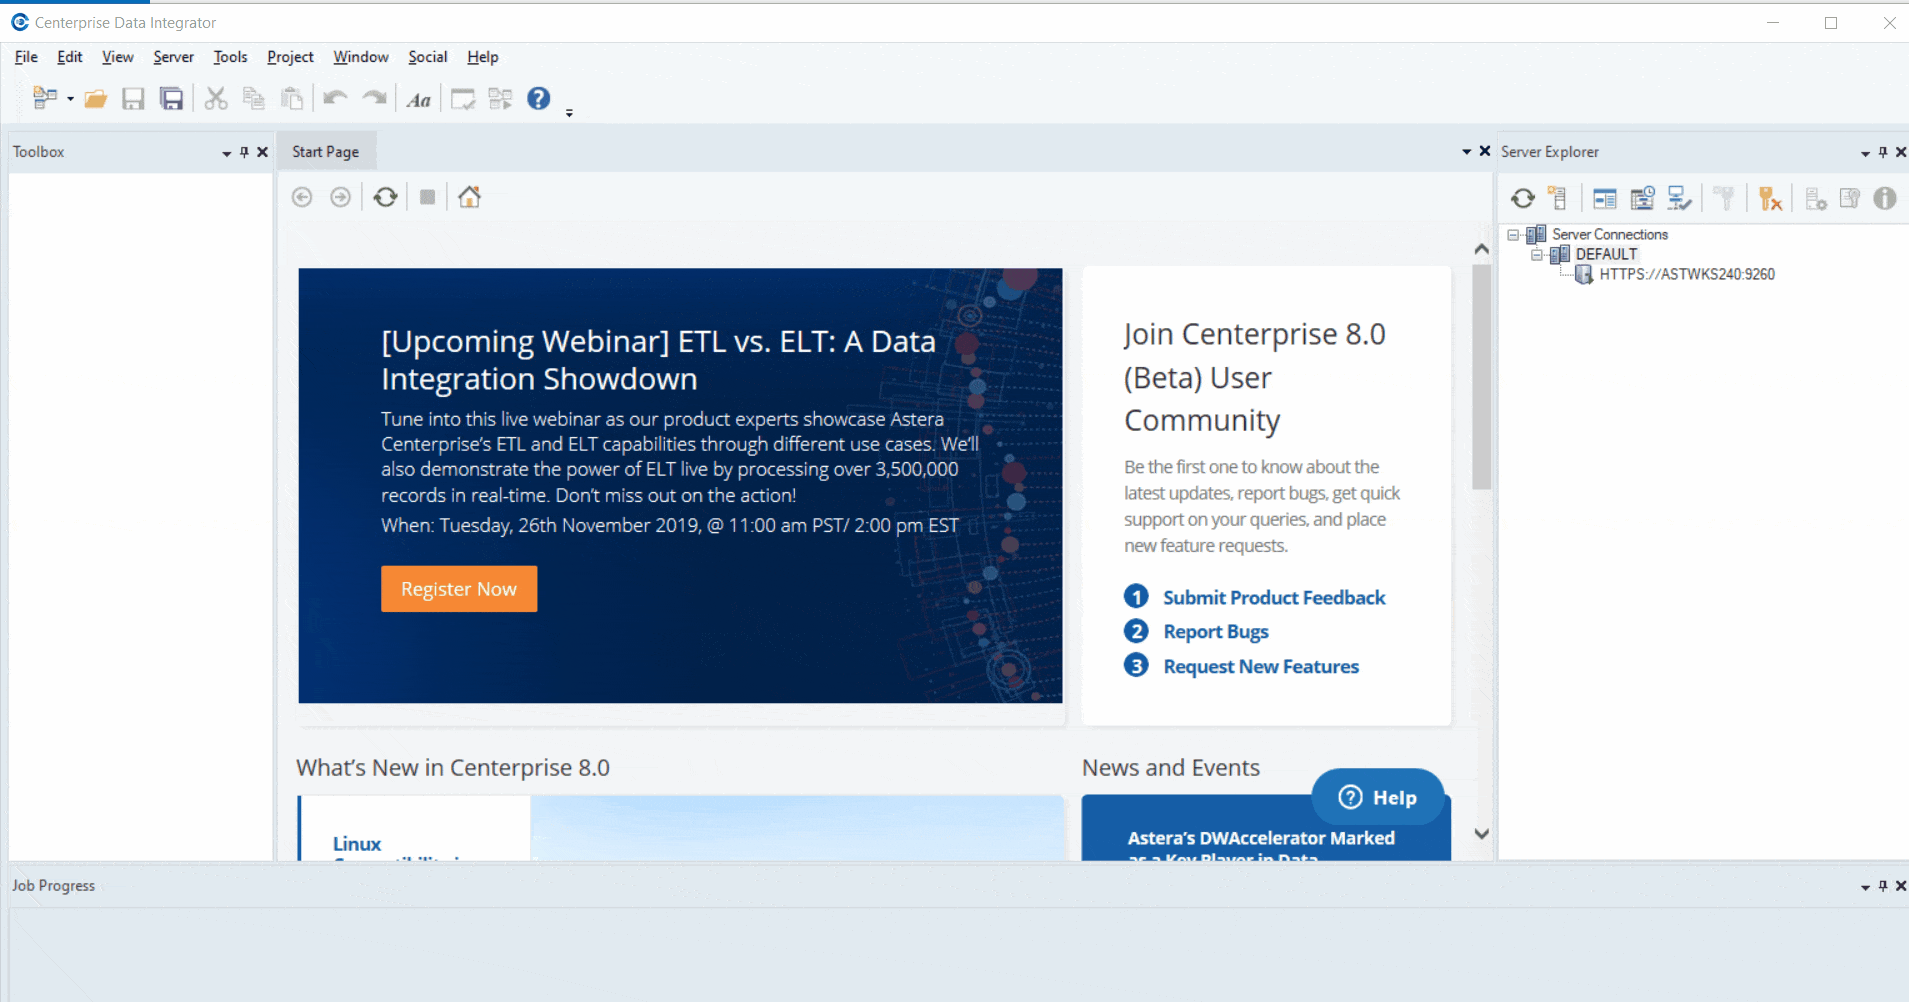Switch to the Start Page tab
The image size is (1909, 1002).
pos(325,152)
